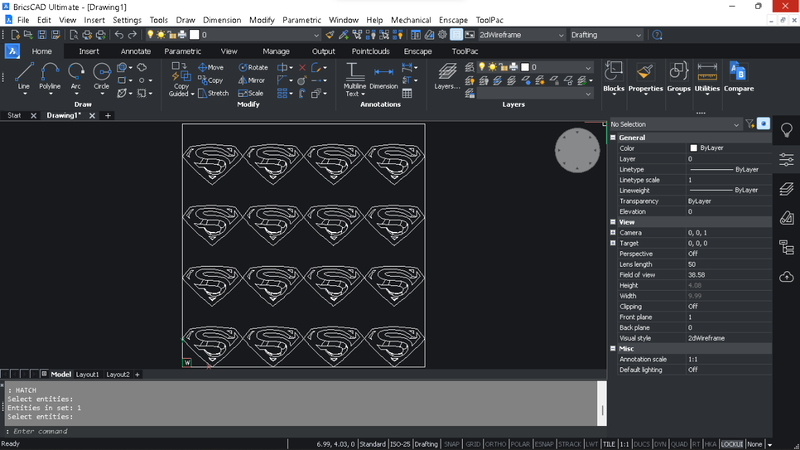Switch to the Annotate ribbon tab
The image size is (800, 450).
click(135, 51)
